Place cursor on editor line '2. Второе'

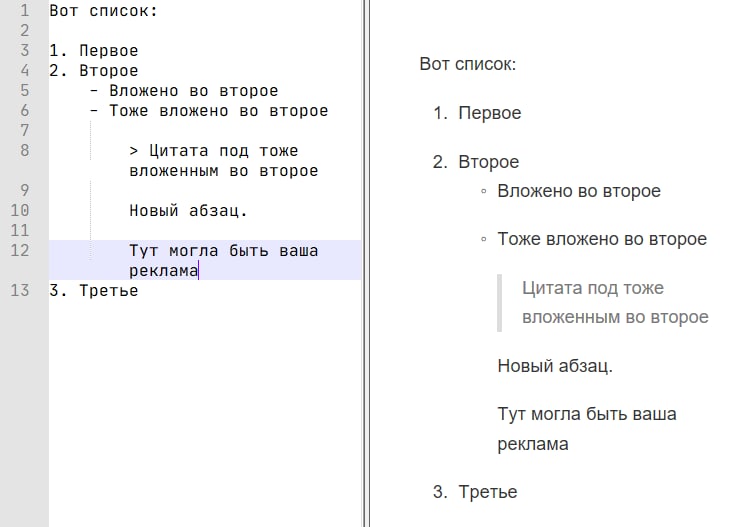coord(94,71)
